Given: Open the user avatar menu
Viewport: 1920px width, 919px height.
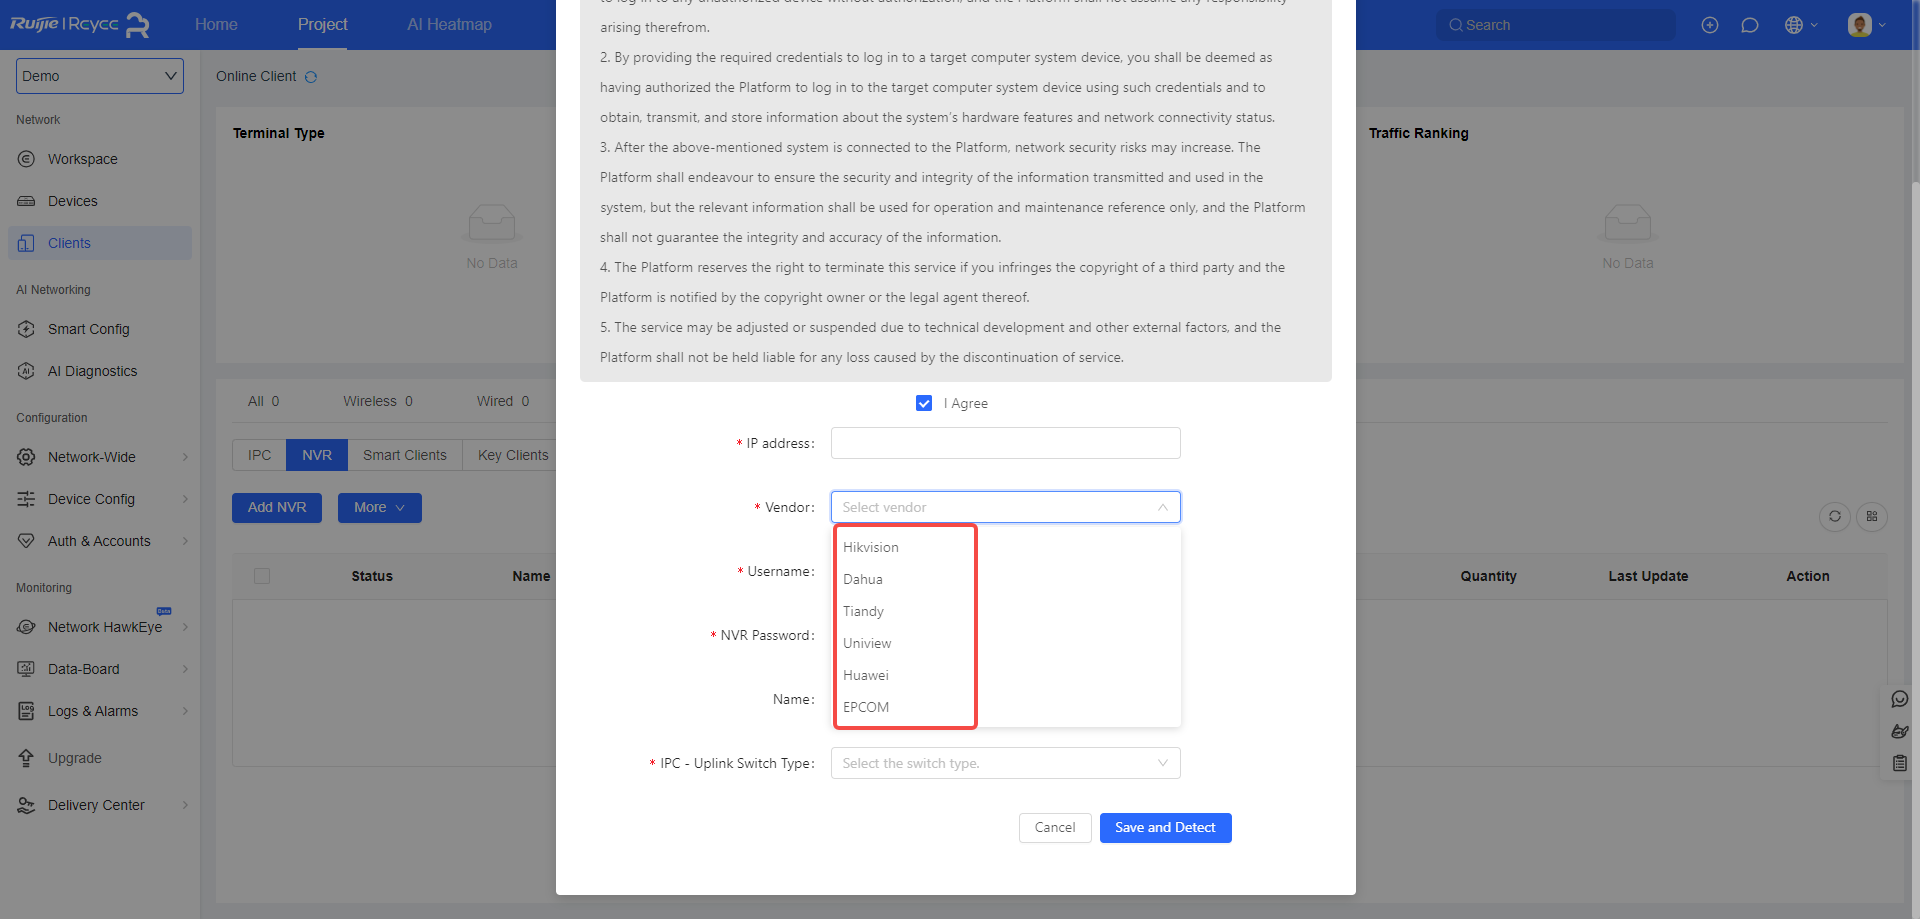Looking at the screenshot, I should coord(1867,25).
